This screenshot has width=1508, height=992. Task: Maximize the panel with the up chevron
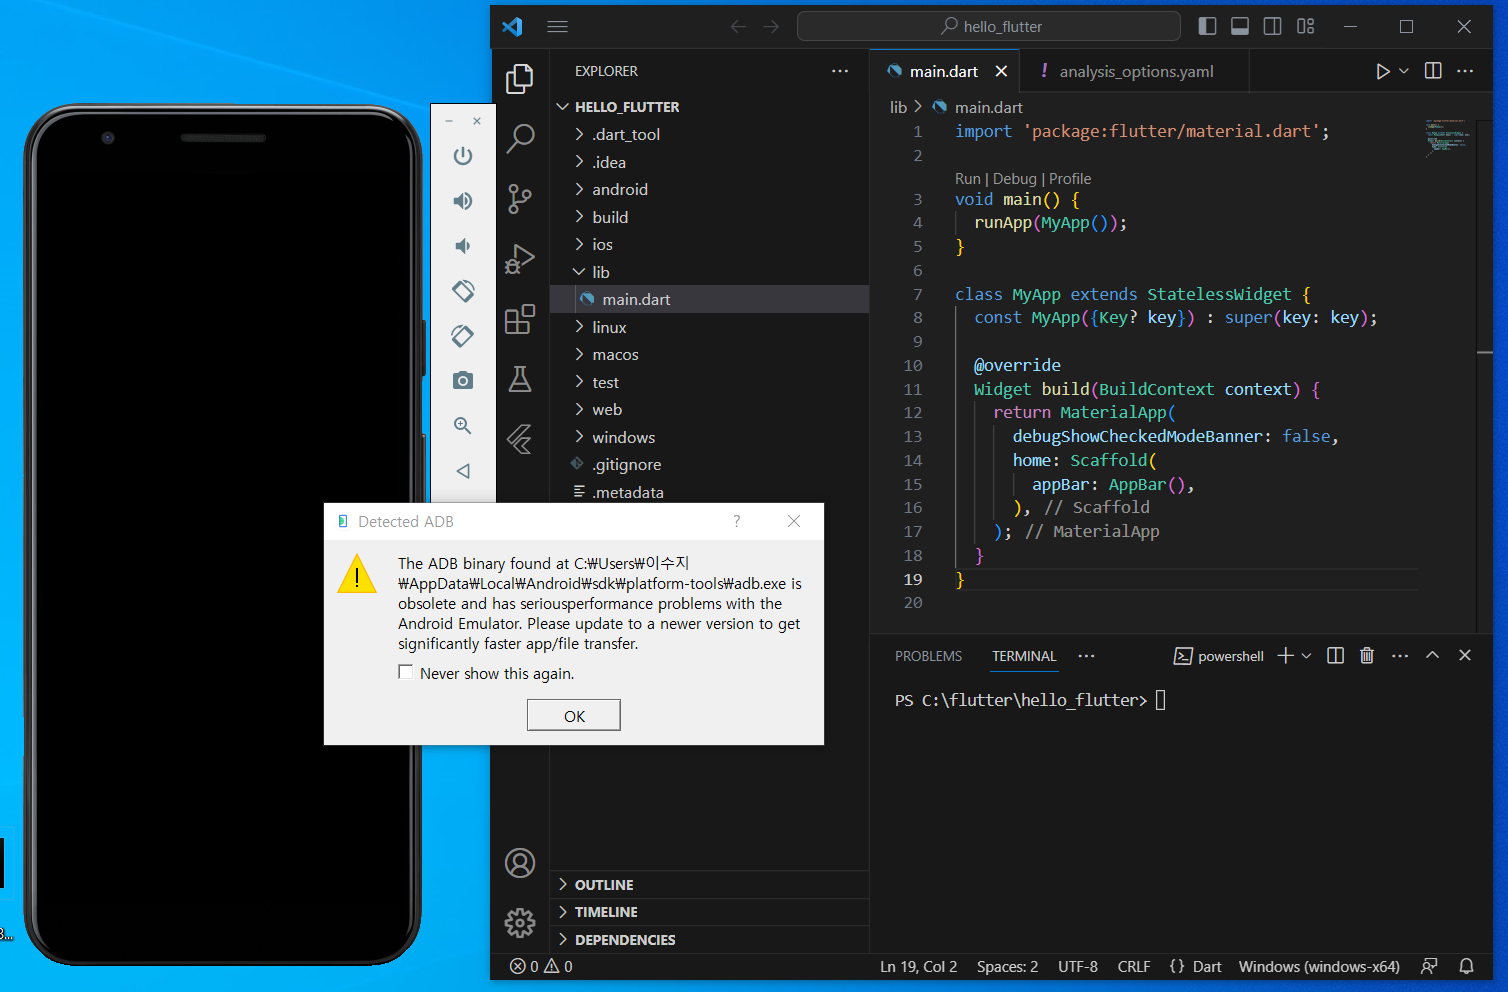point(1432,656)
